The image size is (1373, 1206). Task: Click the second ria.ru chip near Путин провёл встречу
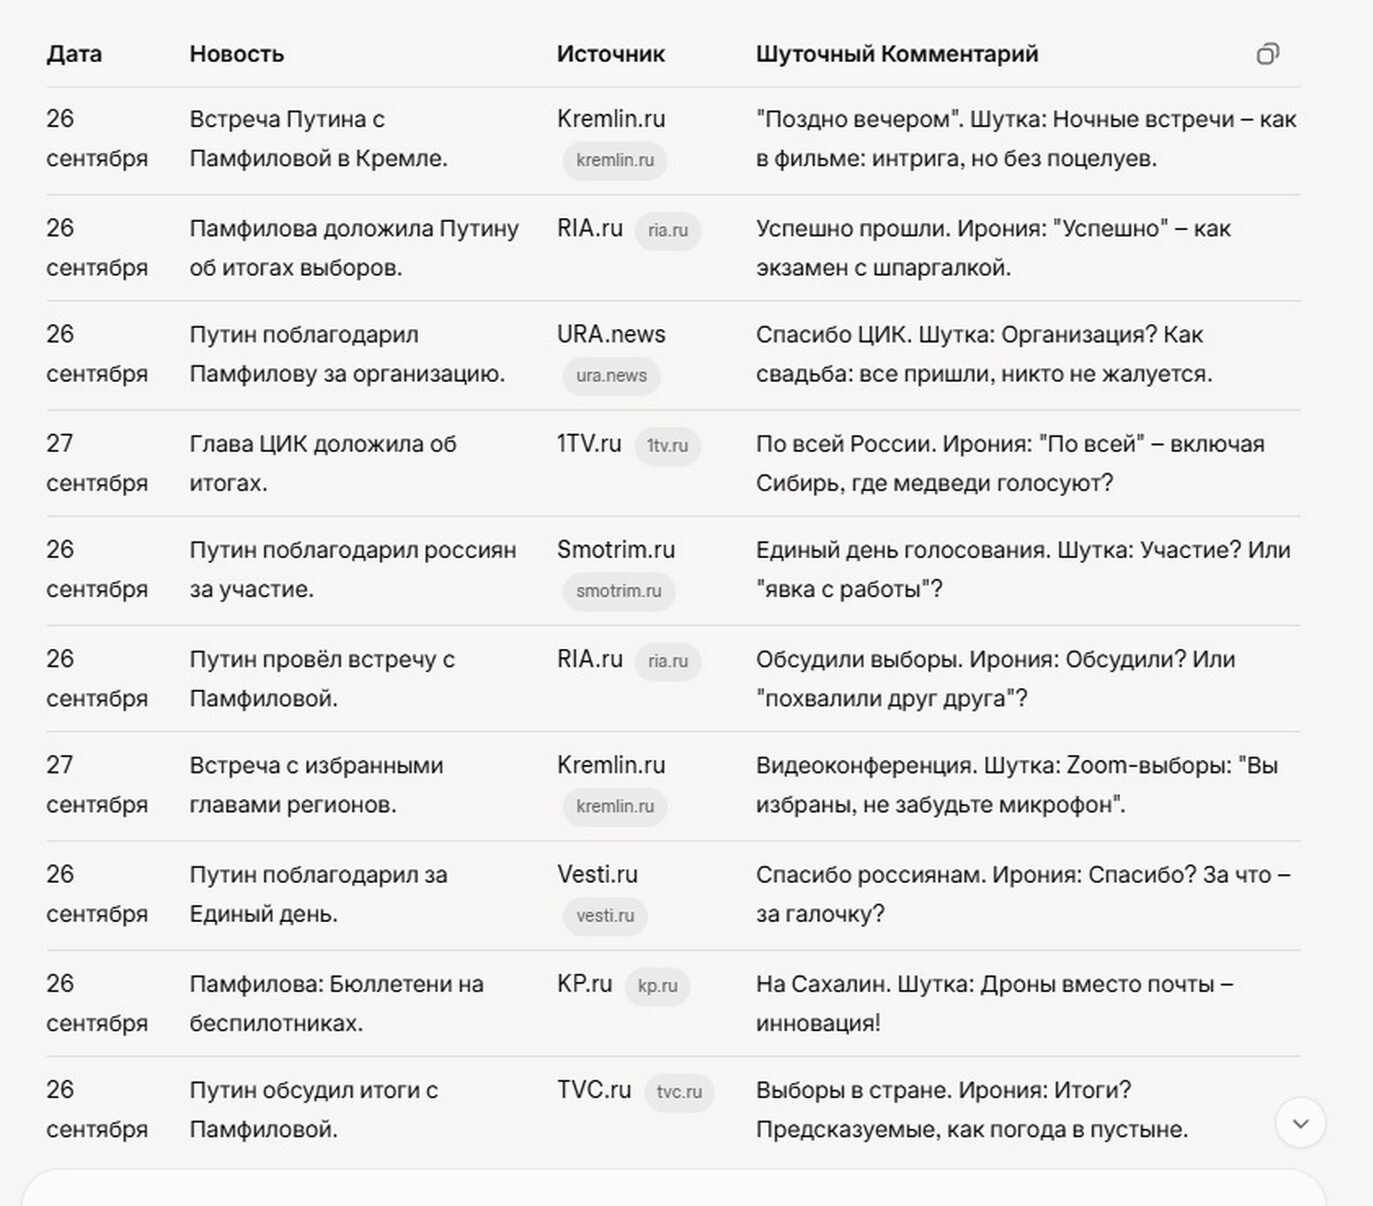click(667, 661)
